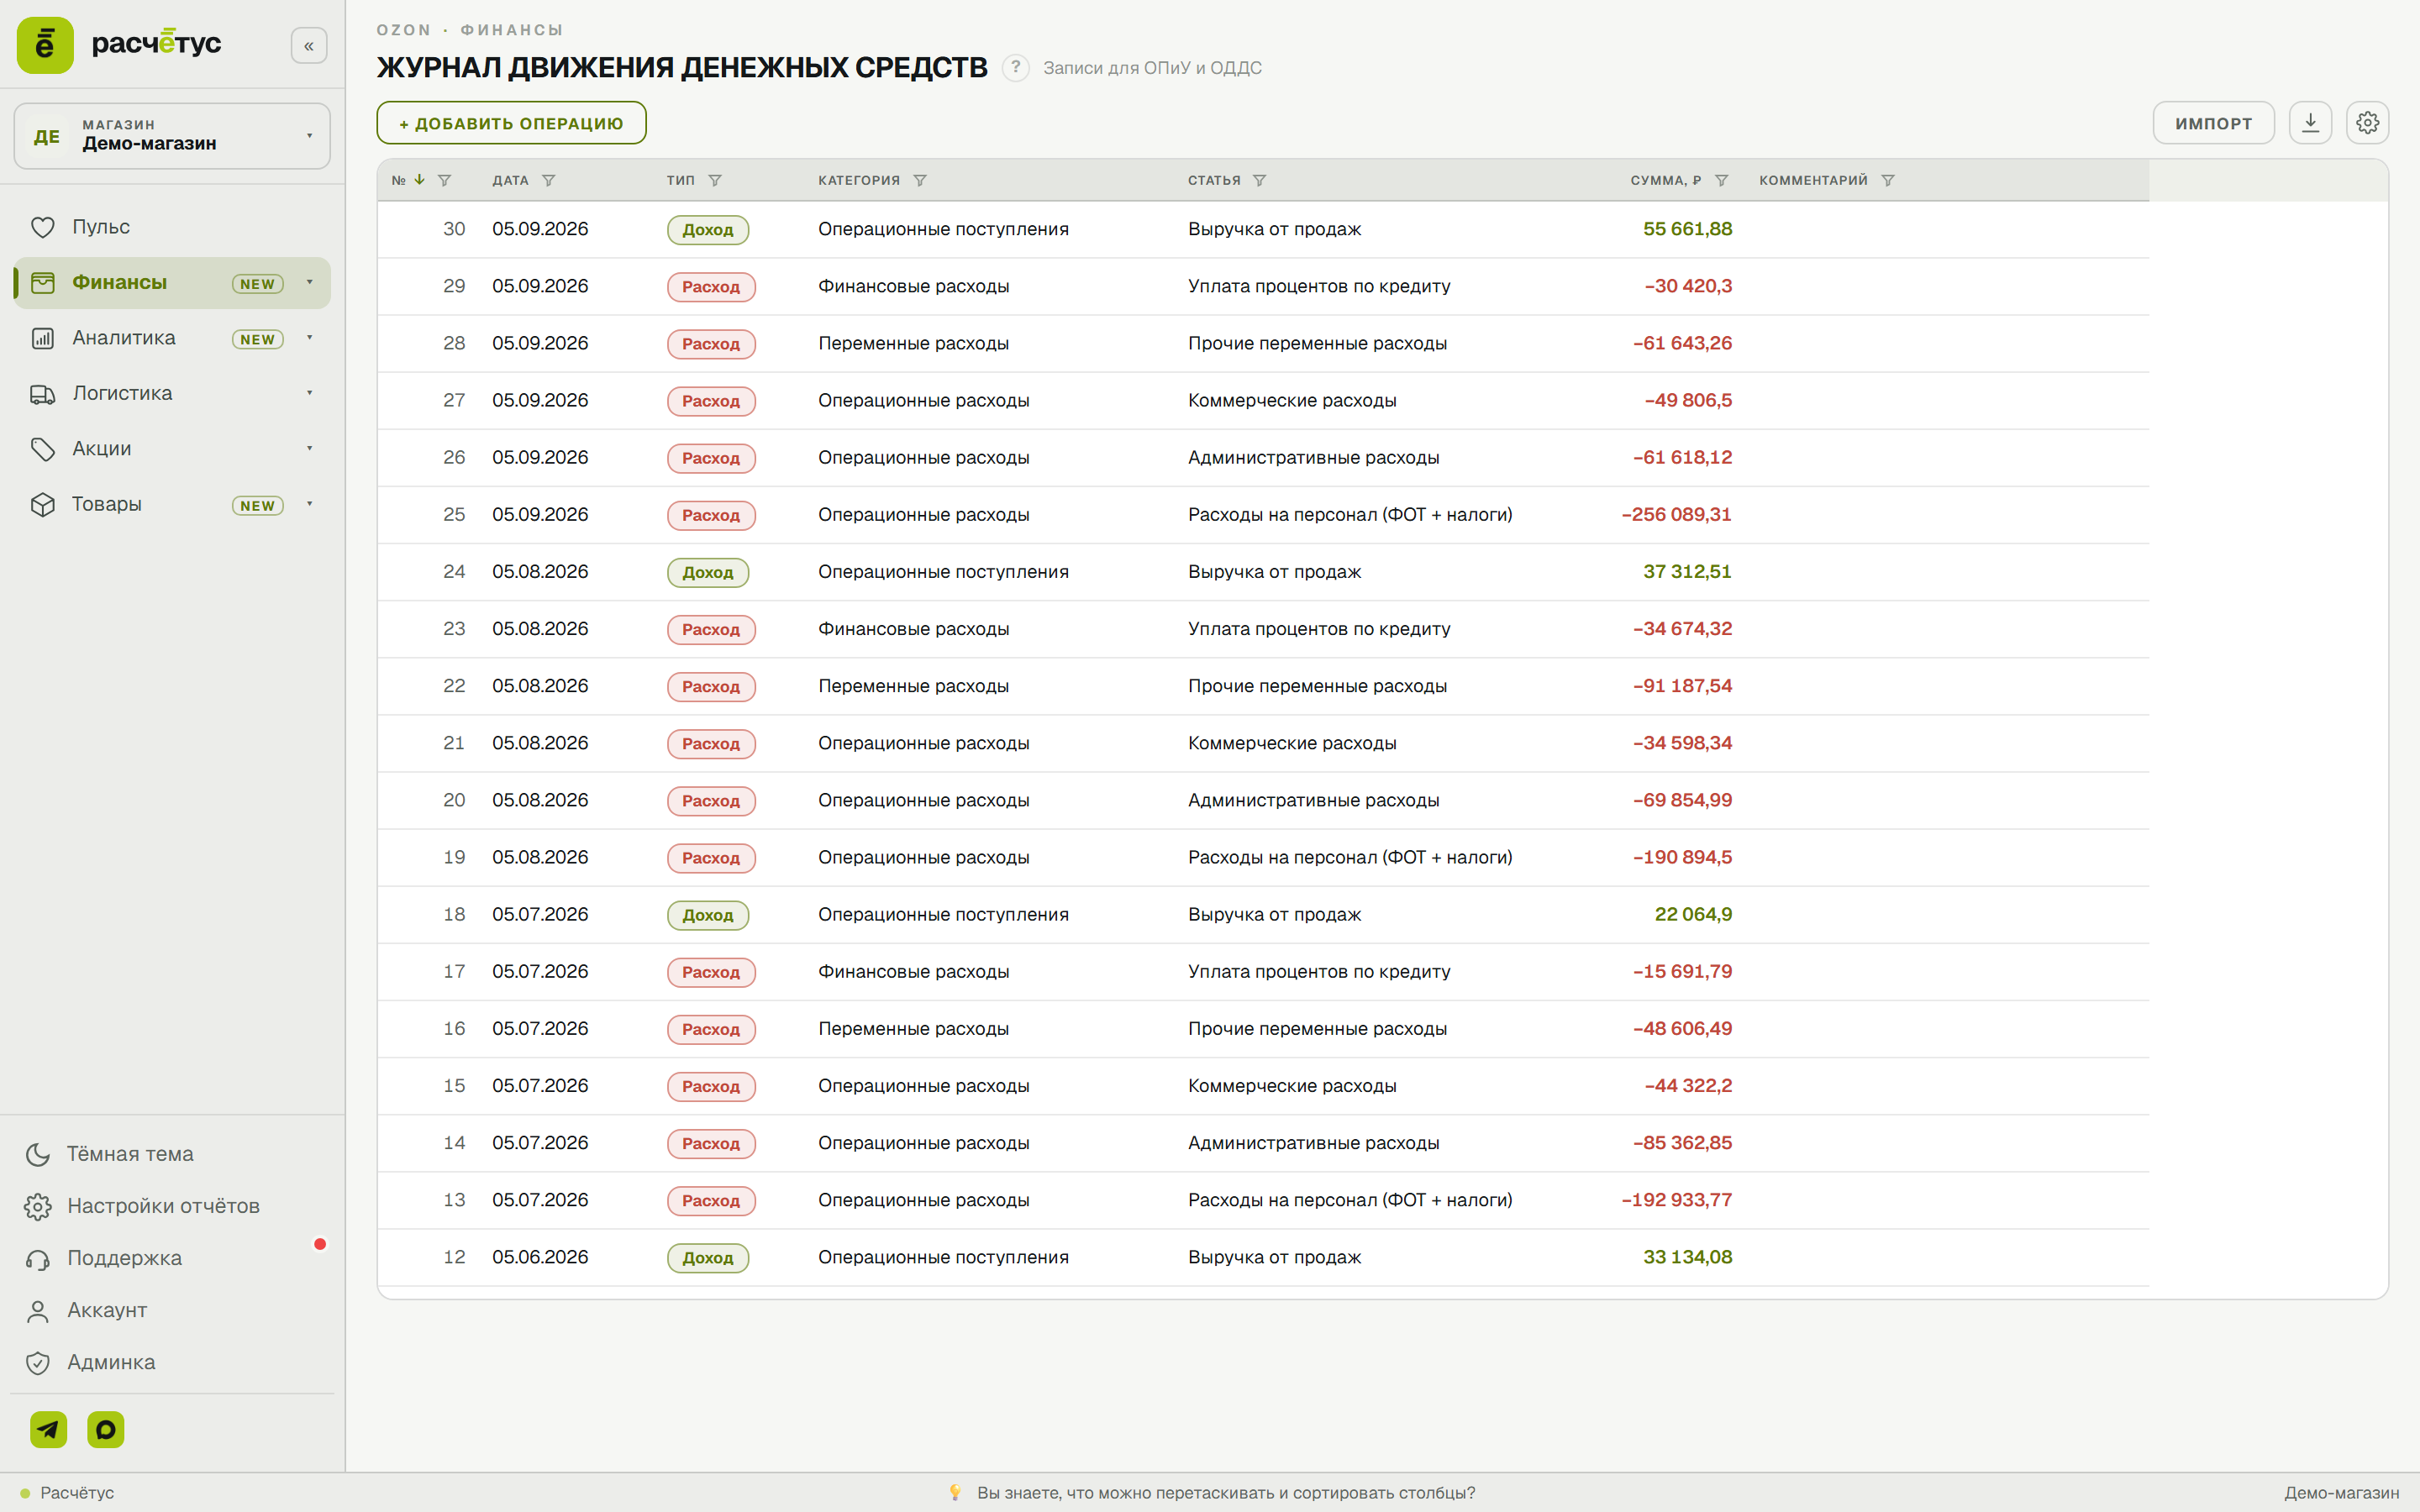Click amount −91 187,54 in row 22
This screenshot has height=1512, width=2420.
[x=1682, y=686]
